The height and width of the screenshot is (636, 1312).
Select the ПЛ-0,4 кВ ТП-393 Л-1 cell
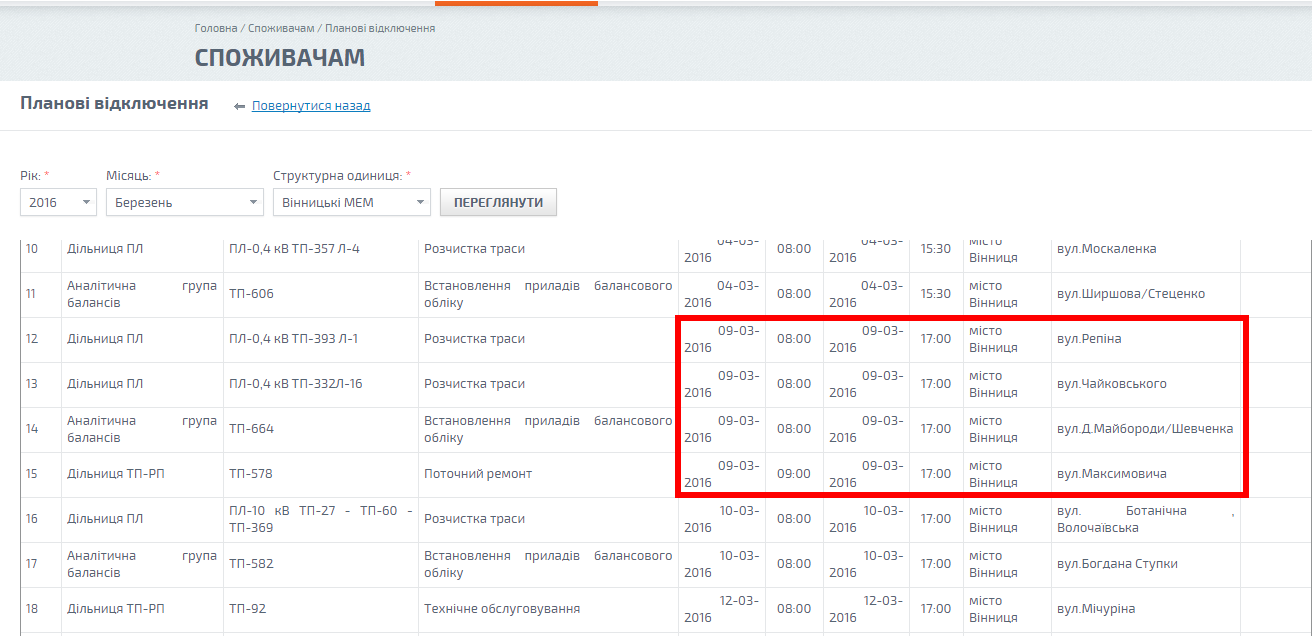click(293, 339)
